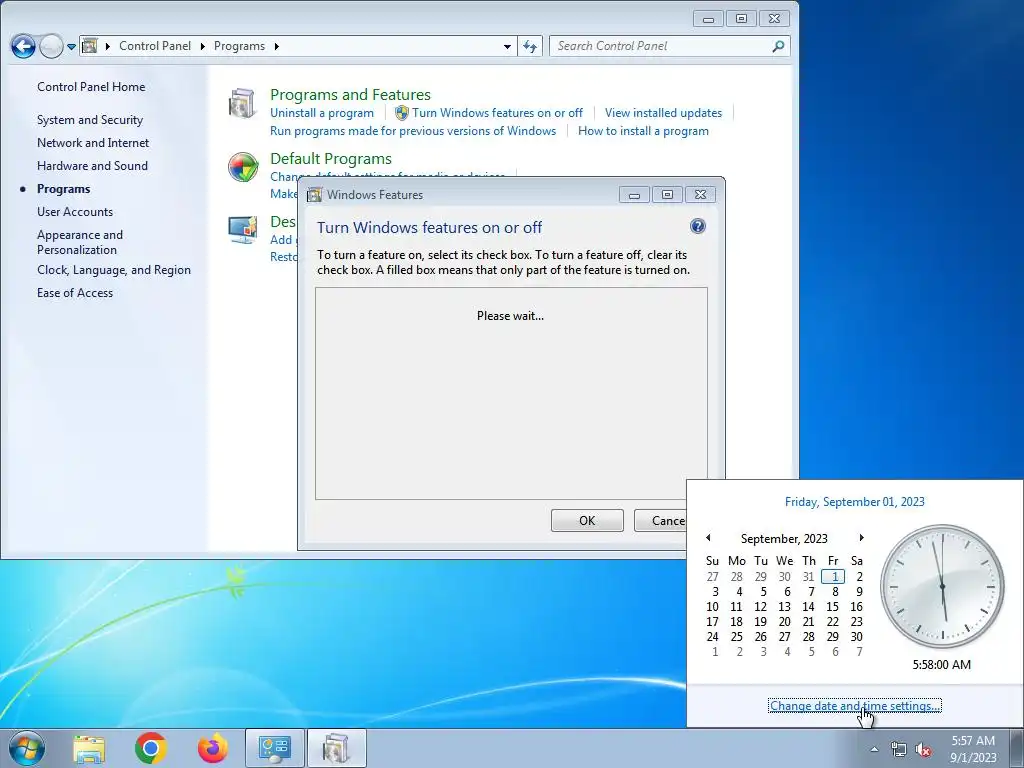This screenshot has width=1024, height=768.
Task: Click the Control Panel icon in address bar
Action: point(90,46)
